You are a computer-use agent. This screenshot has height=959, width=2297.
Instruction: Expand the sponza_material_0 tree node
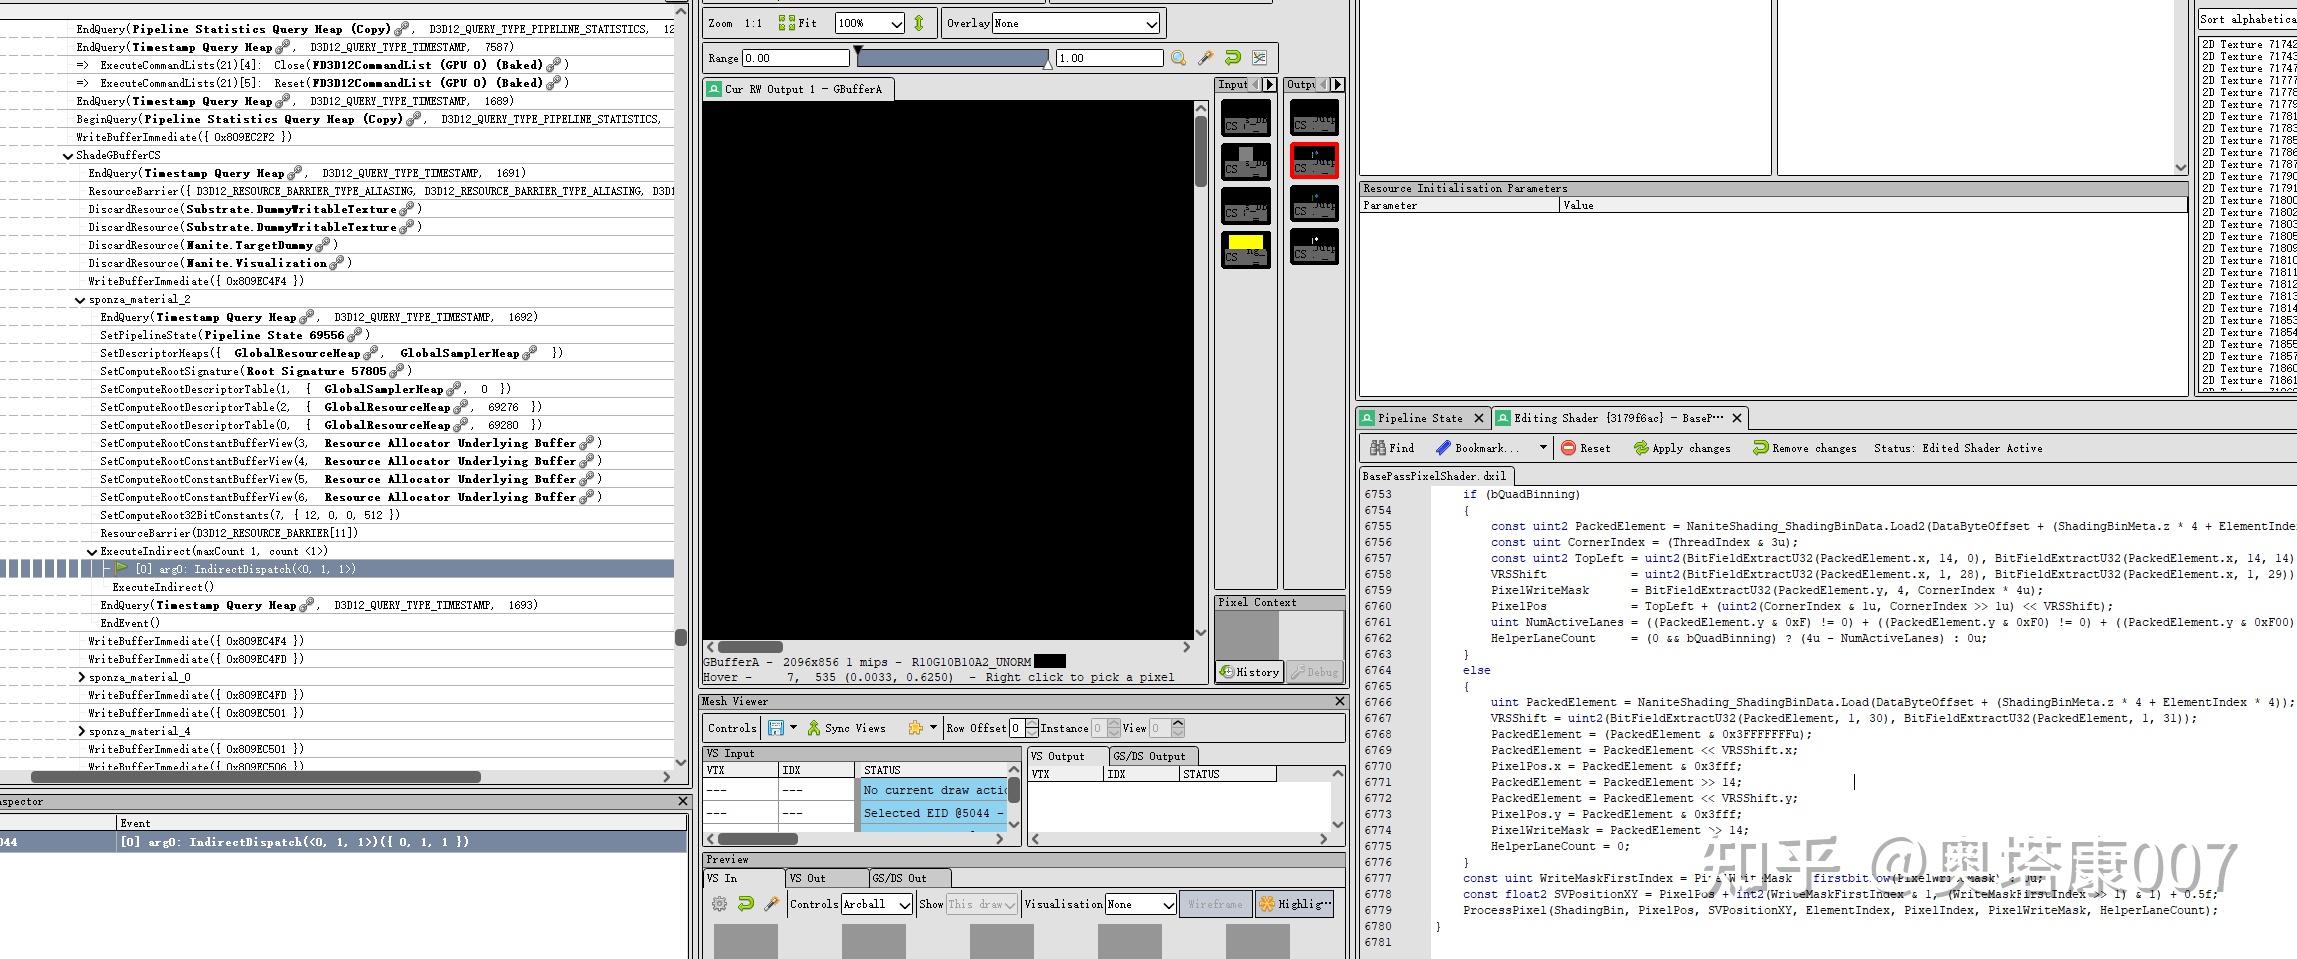[82, 676]
